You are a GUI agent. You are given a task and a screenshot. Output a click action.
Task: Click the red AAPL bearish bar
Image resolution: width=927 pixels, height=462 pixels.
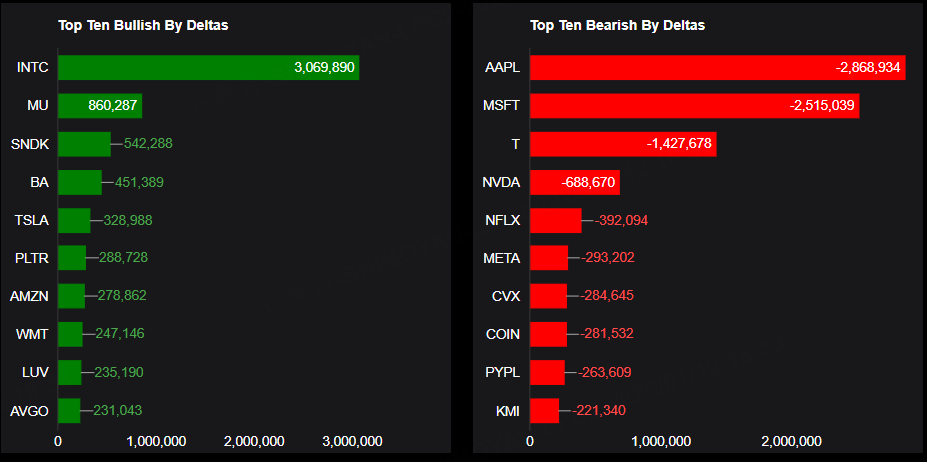click(x=717, y=68)
